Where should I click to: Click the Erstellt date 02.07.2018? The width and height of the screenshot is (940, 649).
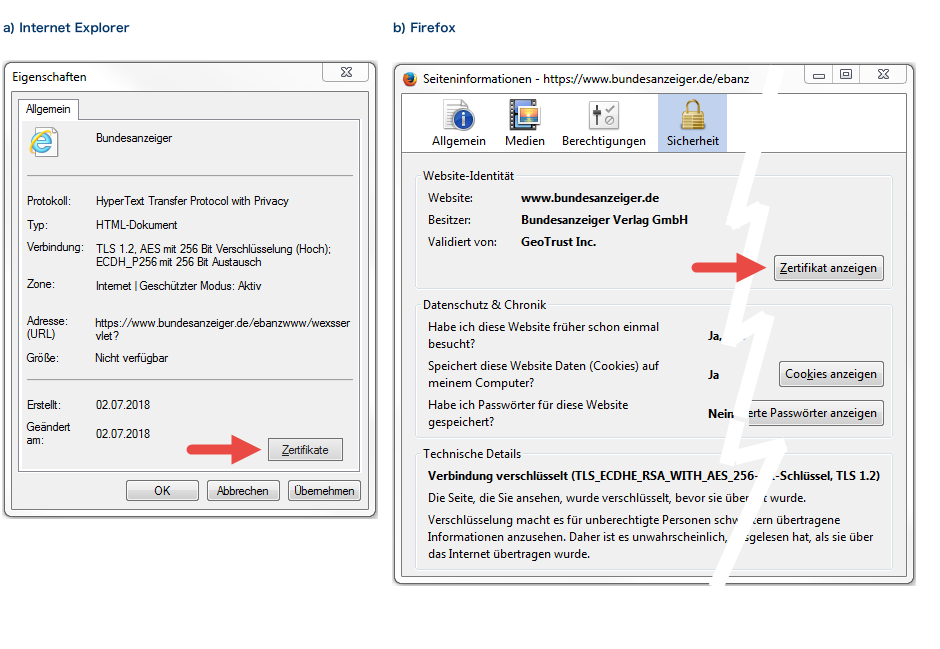pos(123,405)
